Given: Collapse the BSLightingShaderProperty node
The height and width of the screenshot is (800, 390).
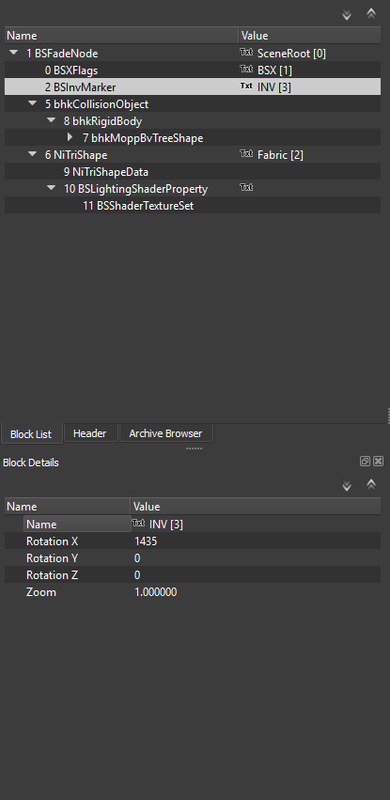Looking at the screenshot, I should coord(52,188).
